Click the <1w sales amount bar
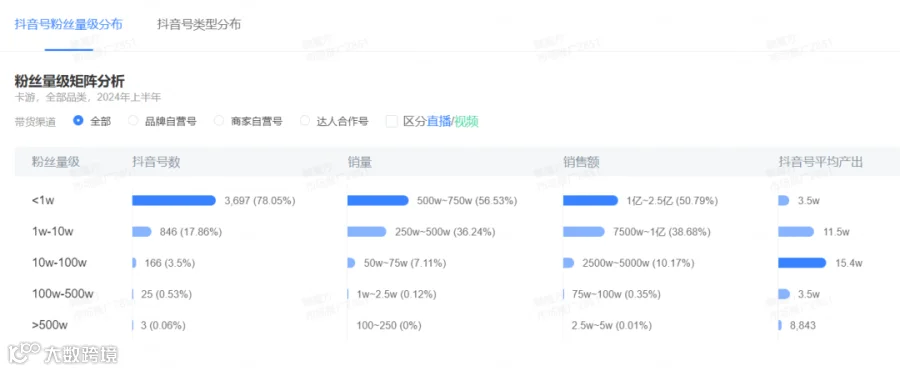The height and width of the screenshot is (371, 900). click(x=591, y=200)
